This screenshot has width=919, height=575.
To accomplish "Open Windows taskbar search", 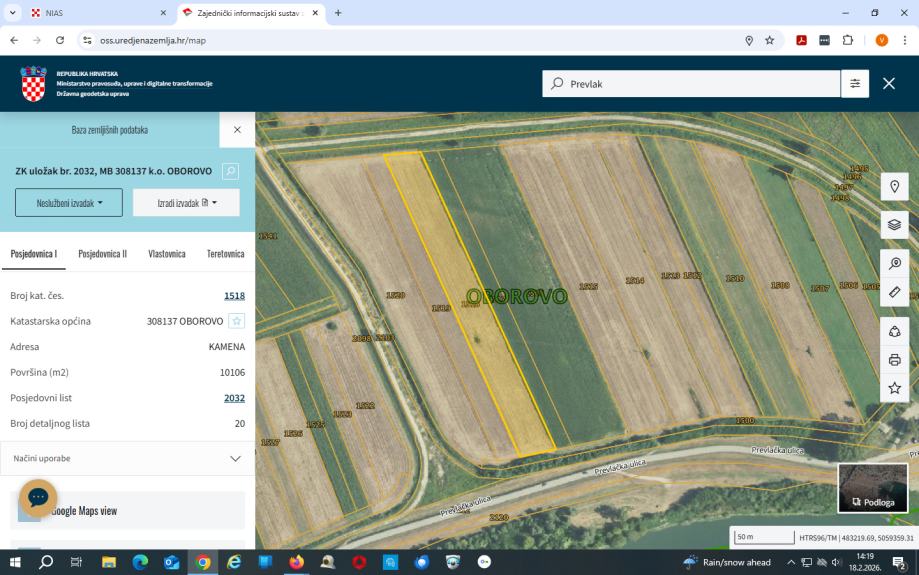I will (x=46, y=563).
